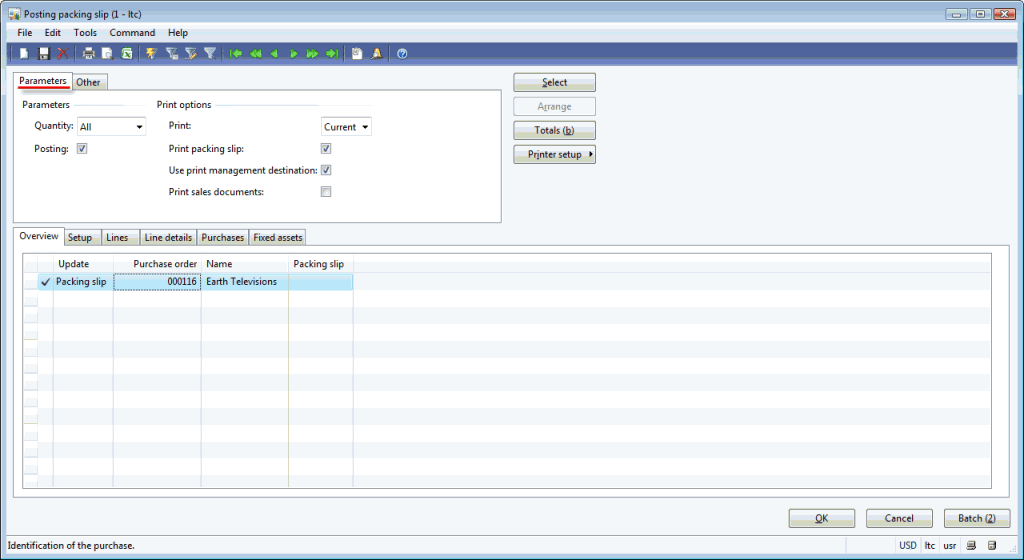This screenshot has height=560, width=1024.
Task: Click the OK button
Action: pos(822,518)
